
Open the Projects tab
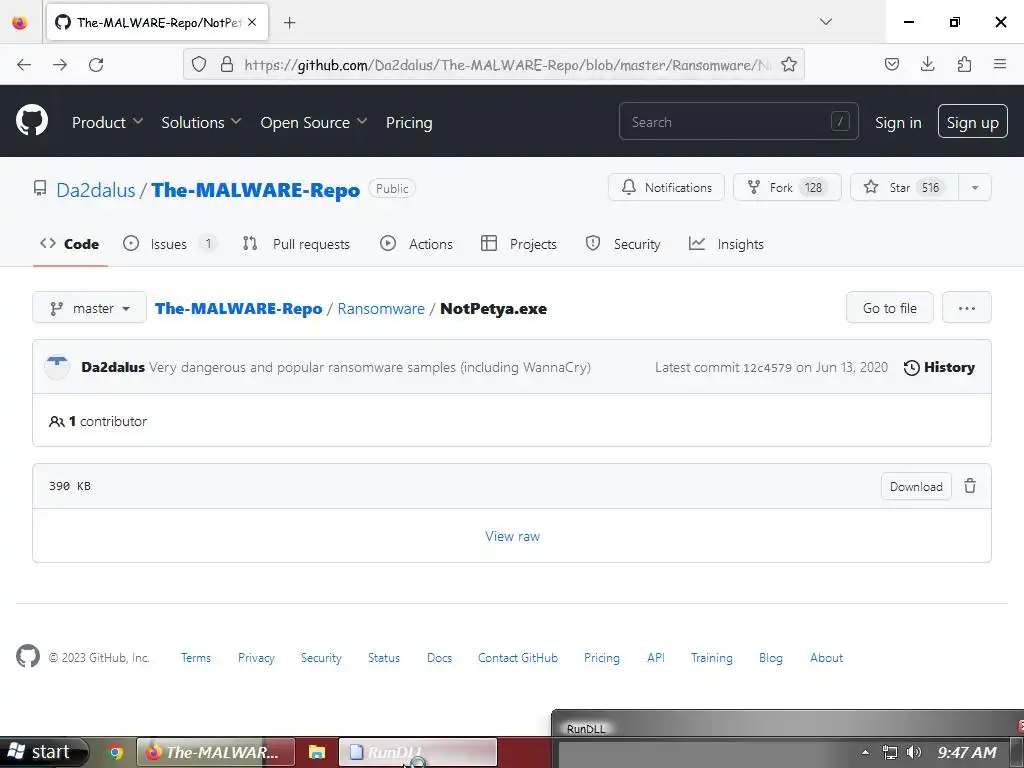click(x=519, y=244)
